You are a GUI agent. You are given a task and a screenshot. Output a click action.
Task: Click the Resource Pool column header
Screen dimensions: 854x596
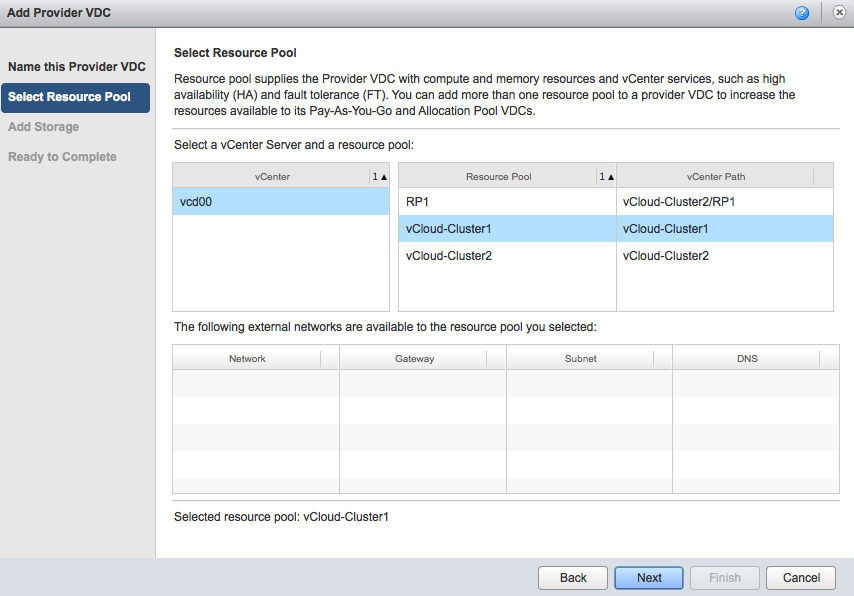point(498,177)
